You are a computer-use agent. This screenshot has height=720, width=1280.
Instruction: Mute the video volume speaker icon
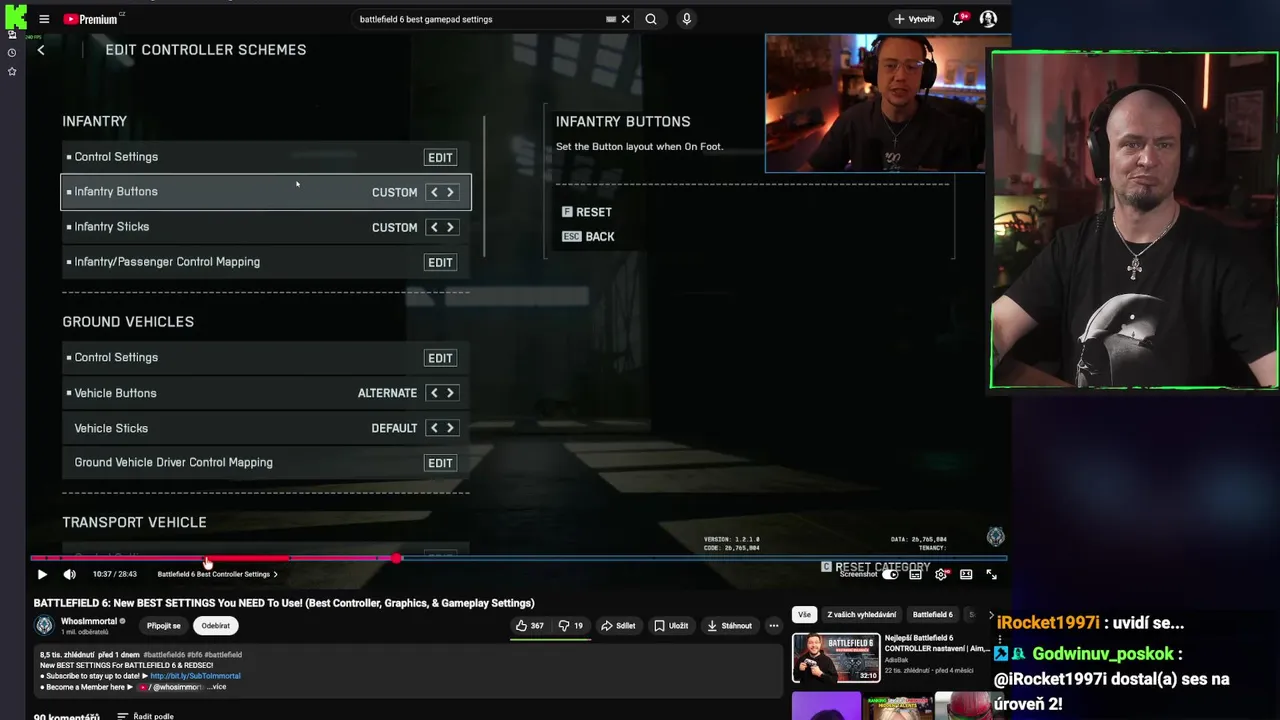(69, 574)
